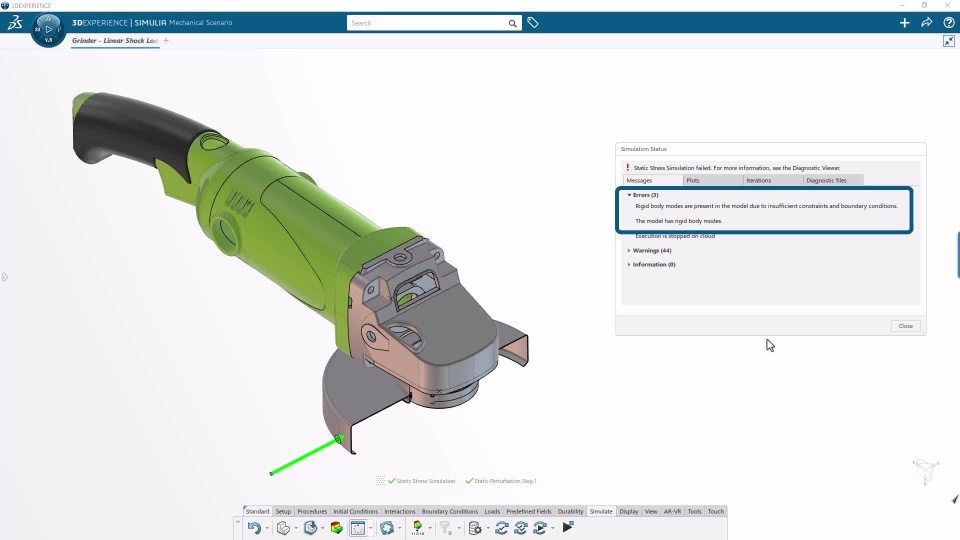The height and width of the screenshot is (540, 960).
Task: Expand the left side panel arrow
Action: (x=4, y=277)
